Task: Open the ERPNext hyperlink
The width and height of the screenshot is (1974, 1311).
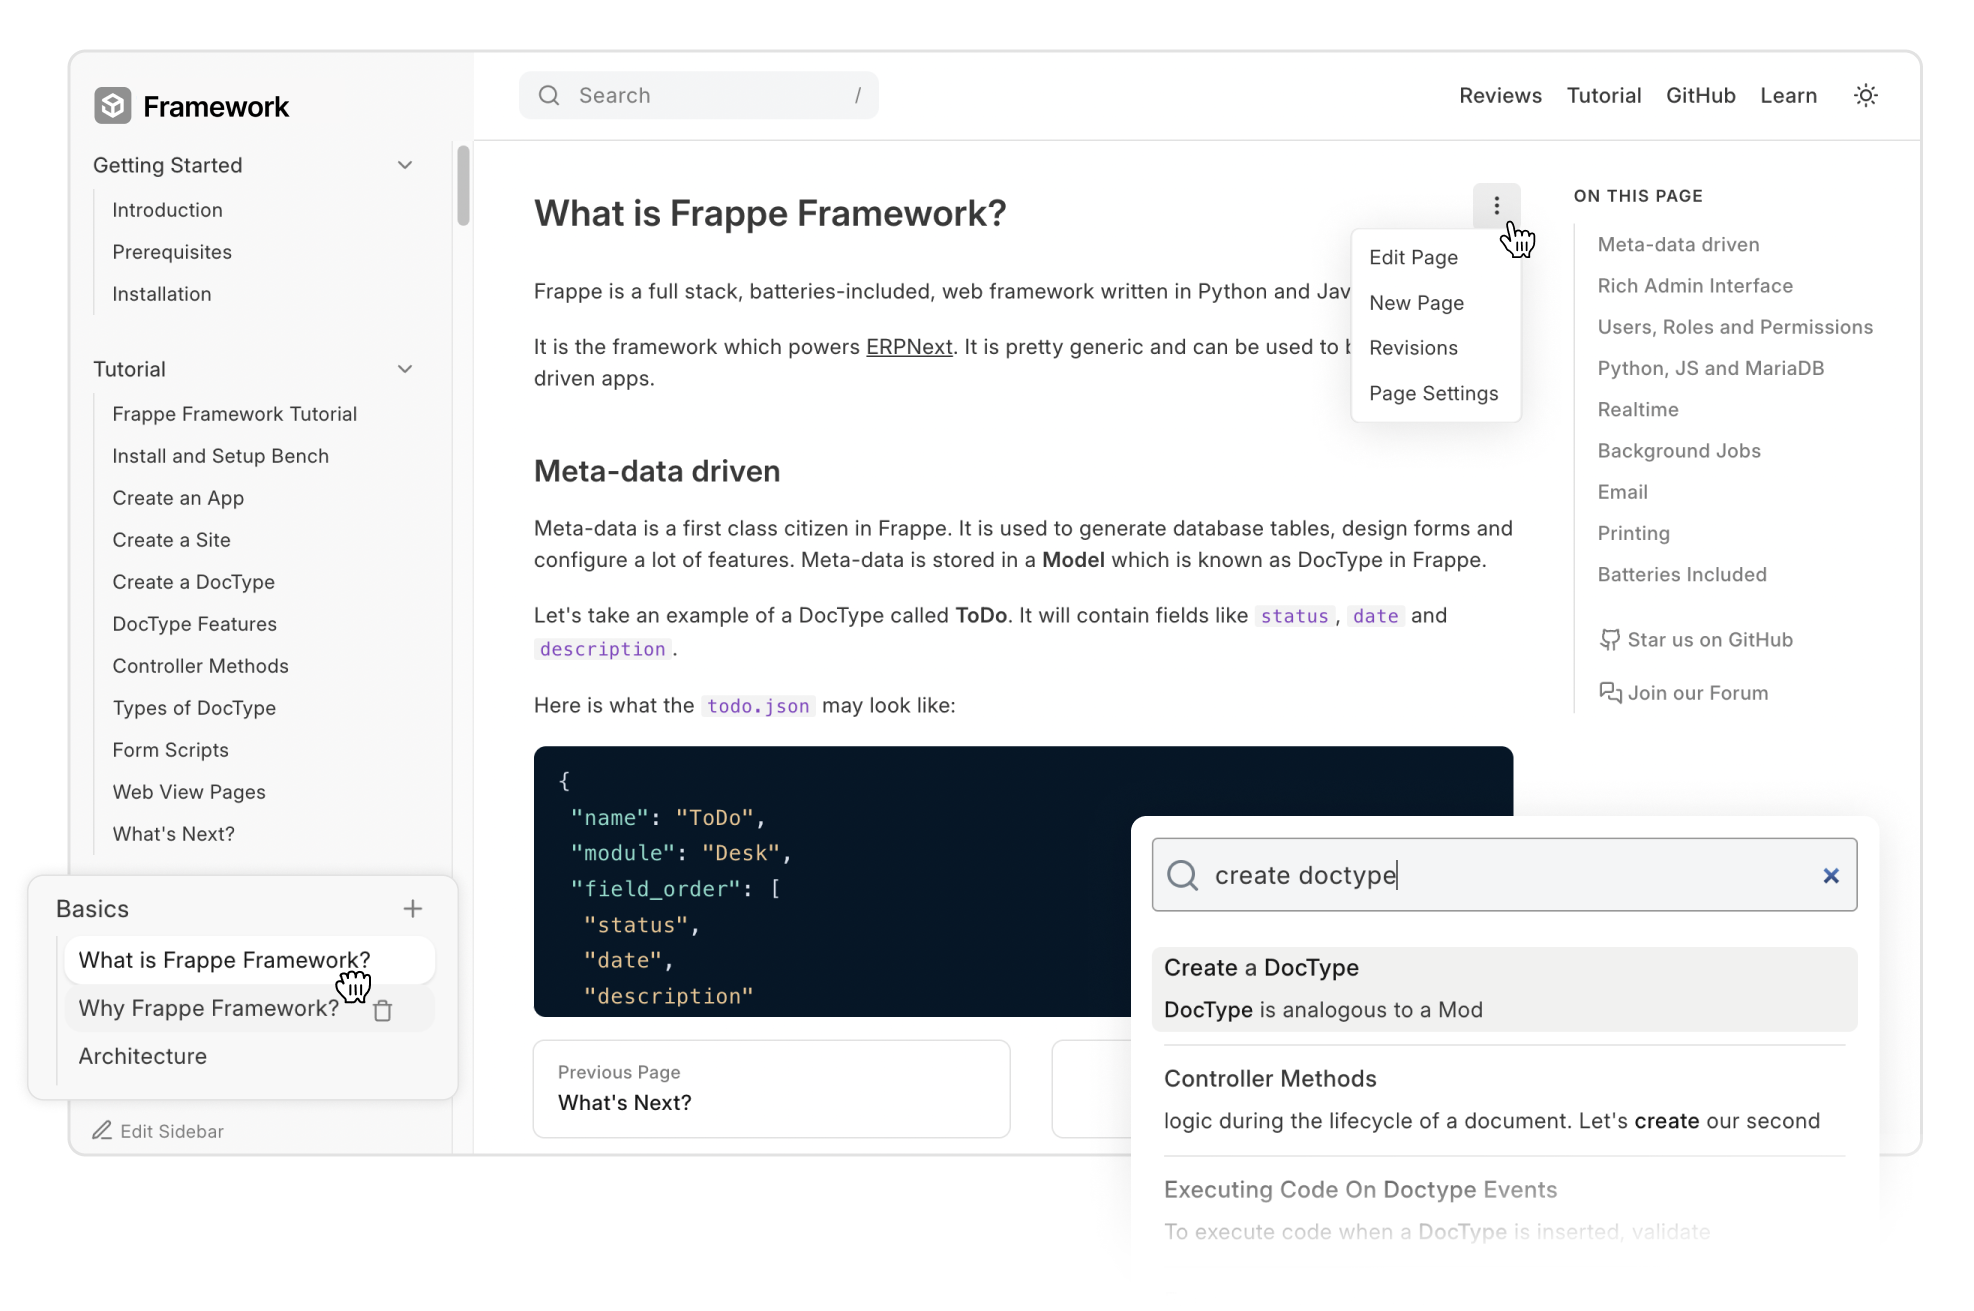Action: 908,347
